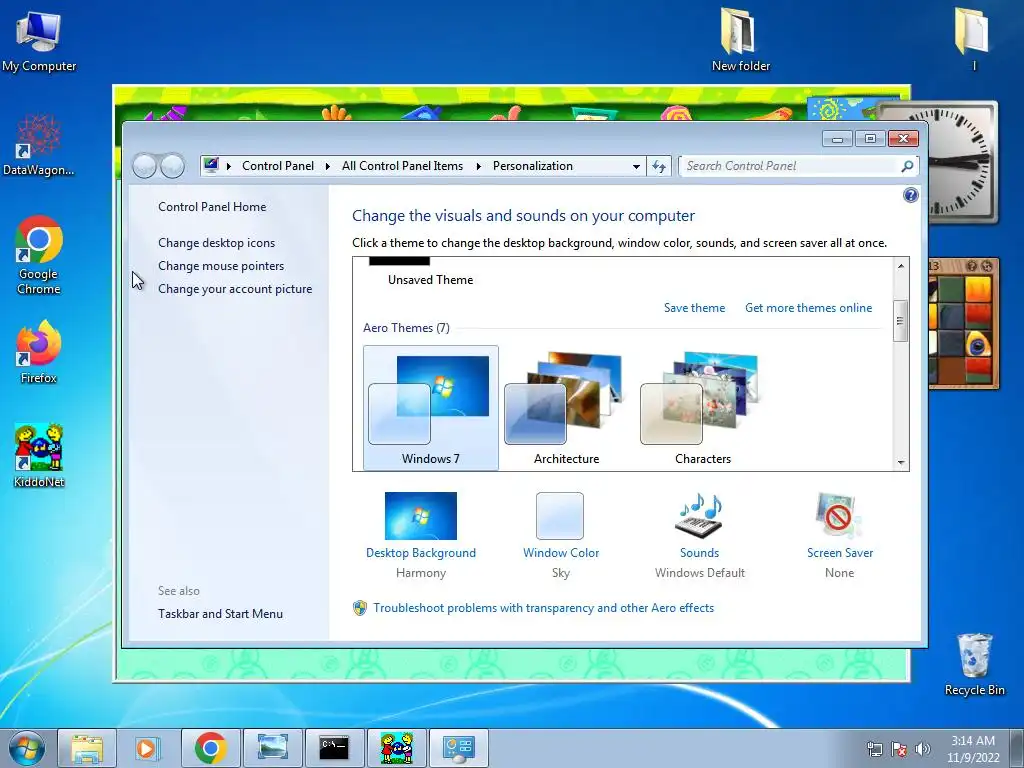Click All Control Panel Items breadcrumb
Screen dimensions: 1024x768
[x=402, y=166]
